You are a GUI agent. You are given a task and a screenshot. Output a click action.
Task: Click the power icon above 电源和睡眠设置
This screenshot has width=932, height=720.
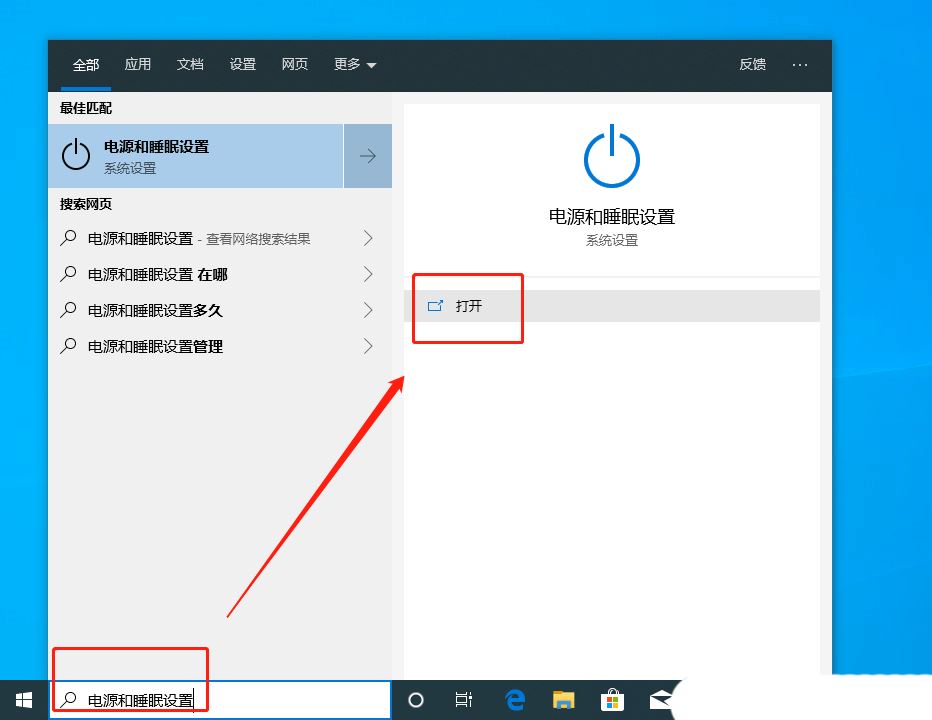pos(611,155)
